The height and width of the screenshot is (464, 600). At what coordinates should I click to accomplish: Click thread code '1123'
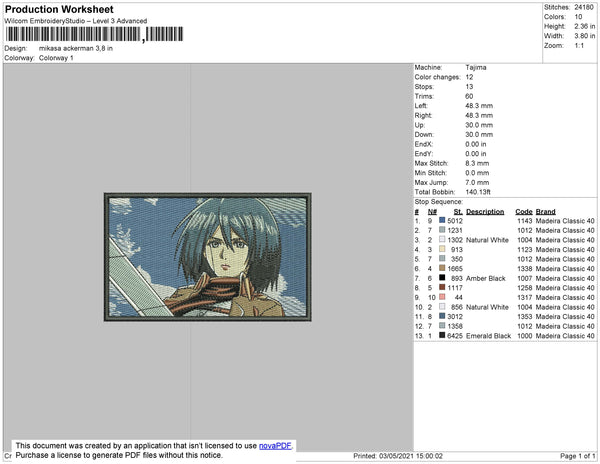(x=525, y=249)
